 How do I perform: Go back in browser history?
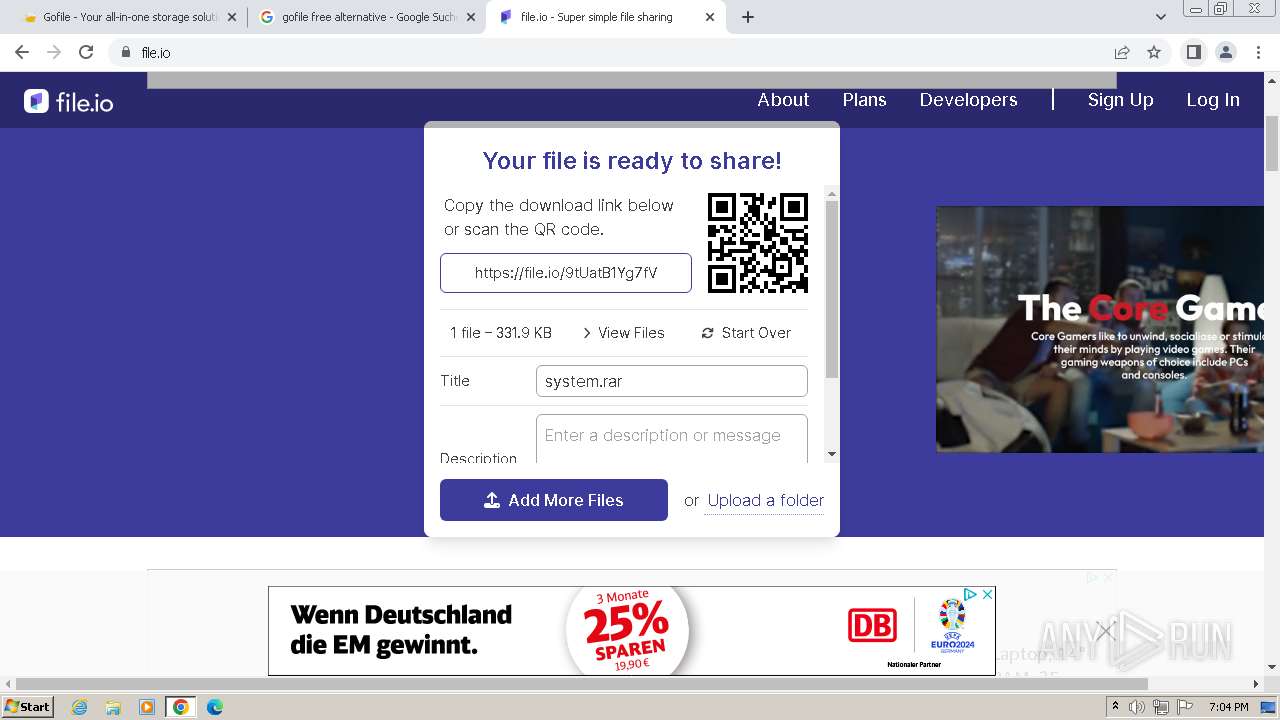point(22,52)
